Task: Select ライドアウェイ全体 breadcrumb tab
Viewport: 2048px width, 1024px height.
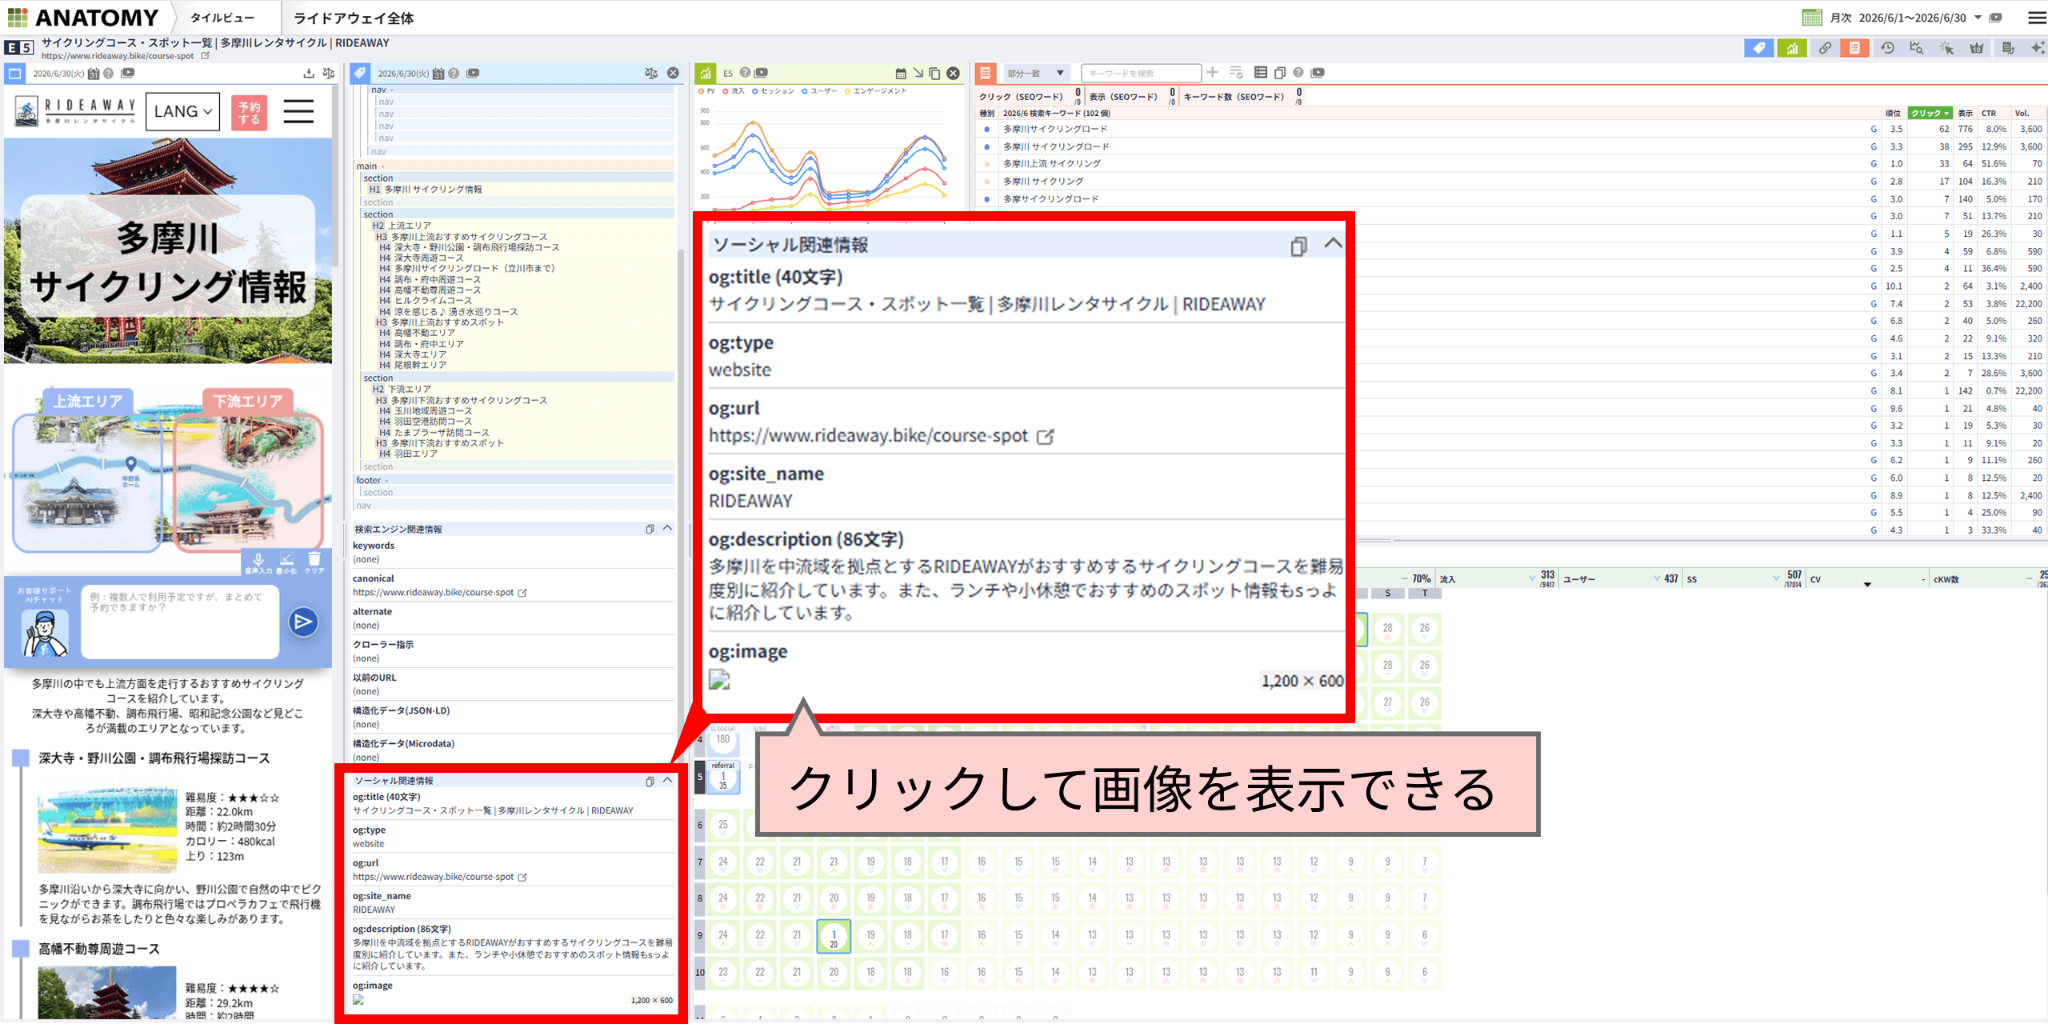Action: point(353,18)
